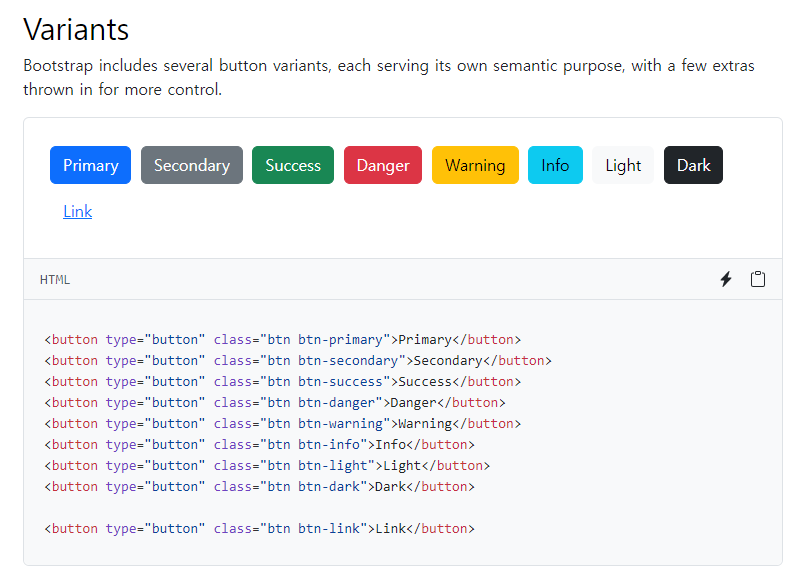Open the example in StackBlitz (lightning icon)
802x584 pixels.
coord(726,279)
